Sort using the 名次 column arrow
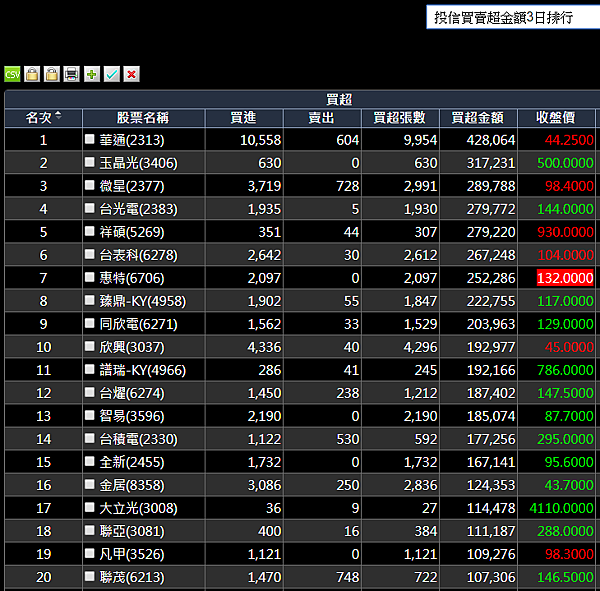 58,115
